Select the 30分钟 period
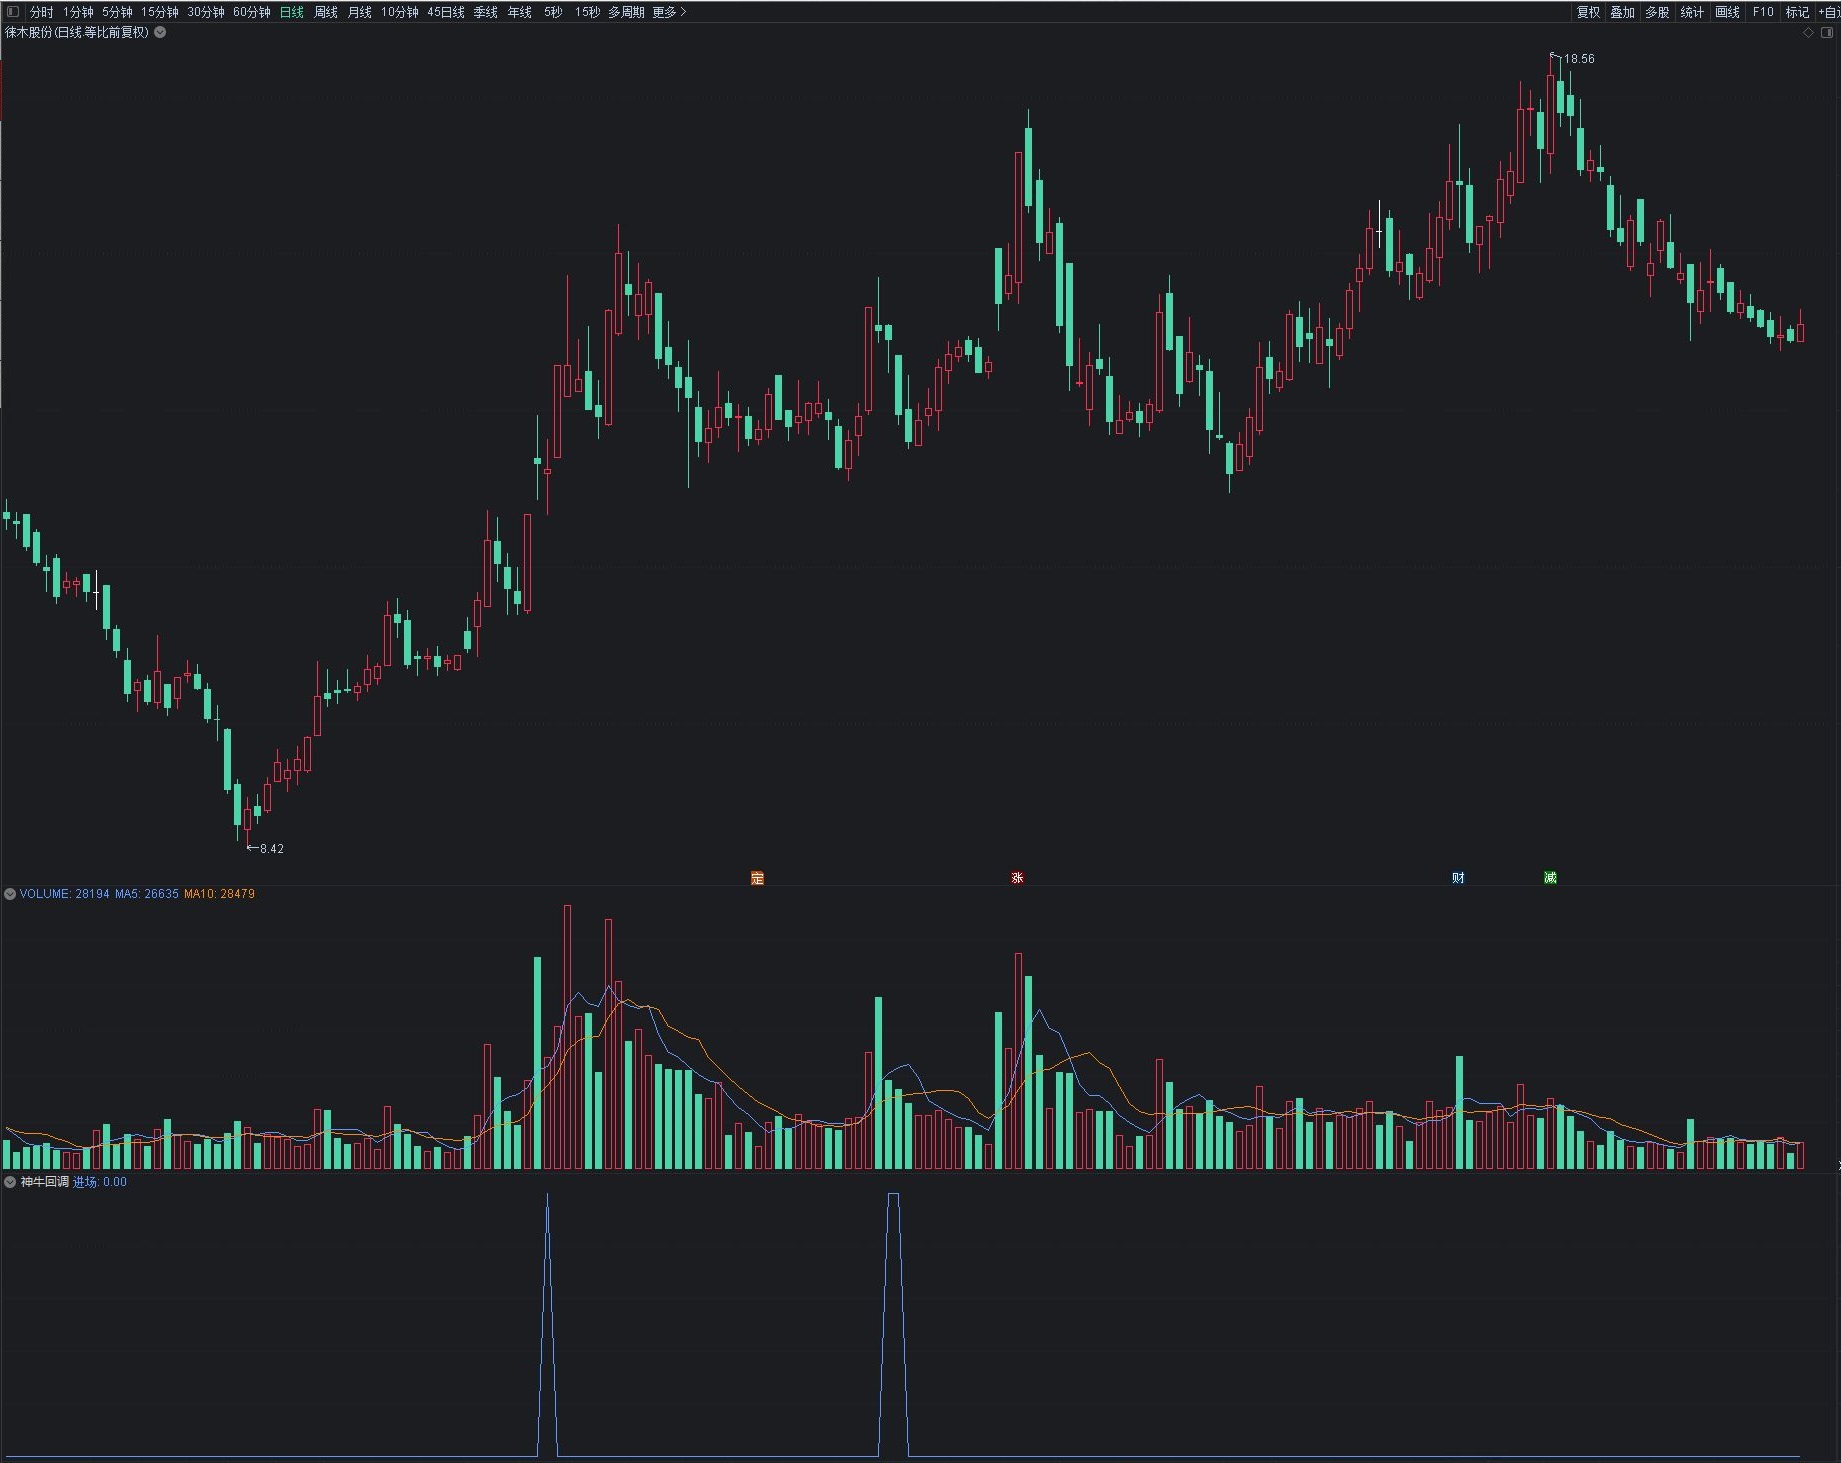Image resolution: width=1841 pixels, height=1463 pixels. [x=206, y=12]
